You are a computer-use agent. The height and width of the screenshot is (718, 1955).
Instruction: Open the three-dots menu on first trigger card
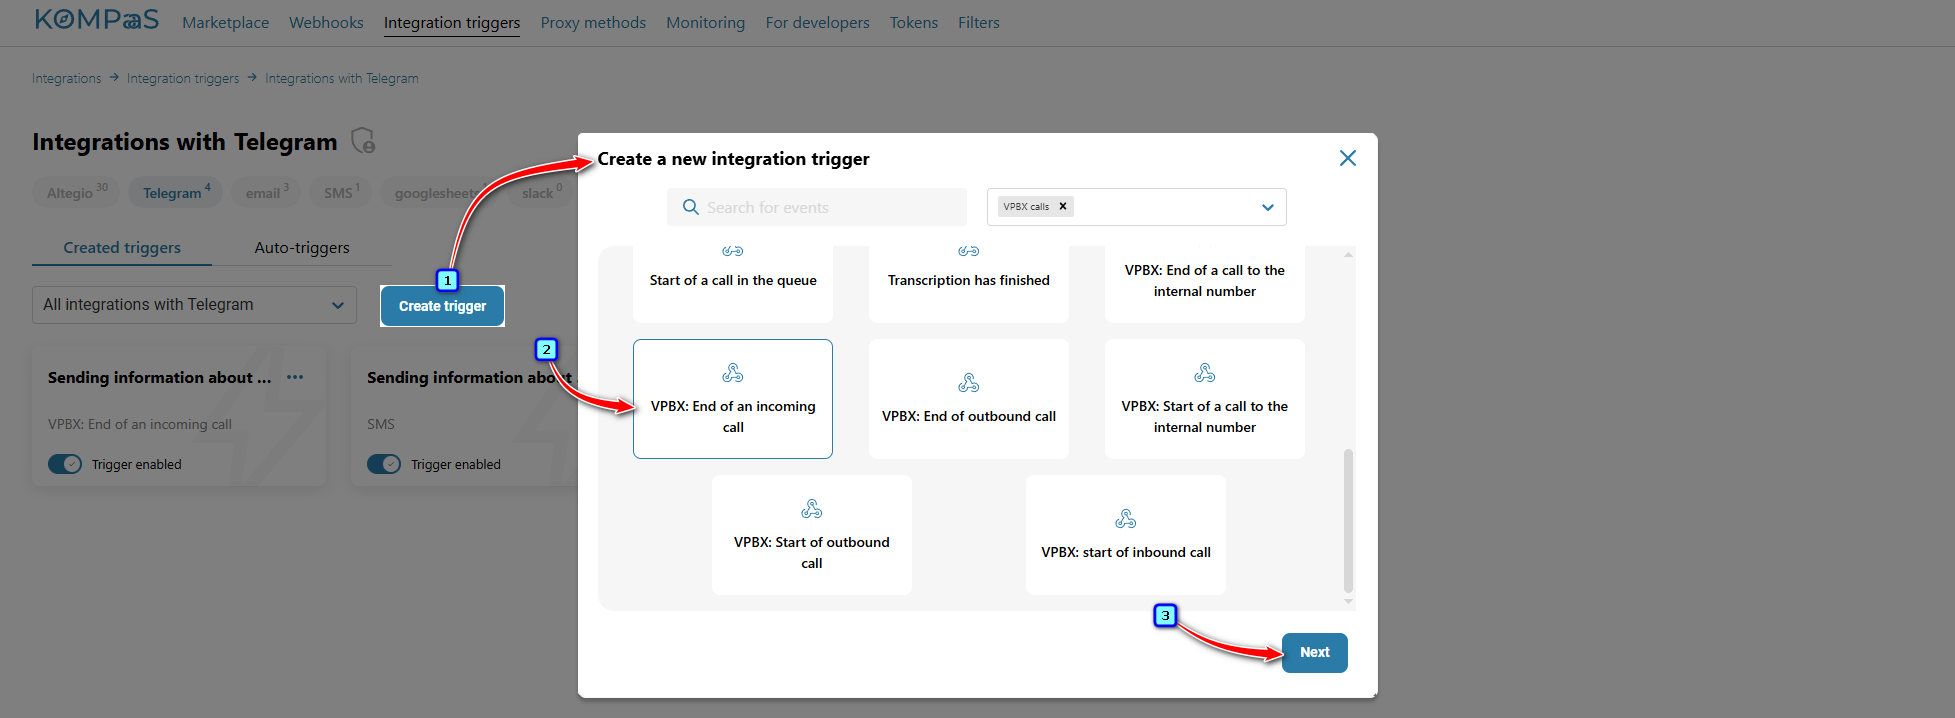(x=295, y=377)
